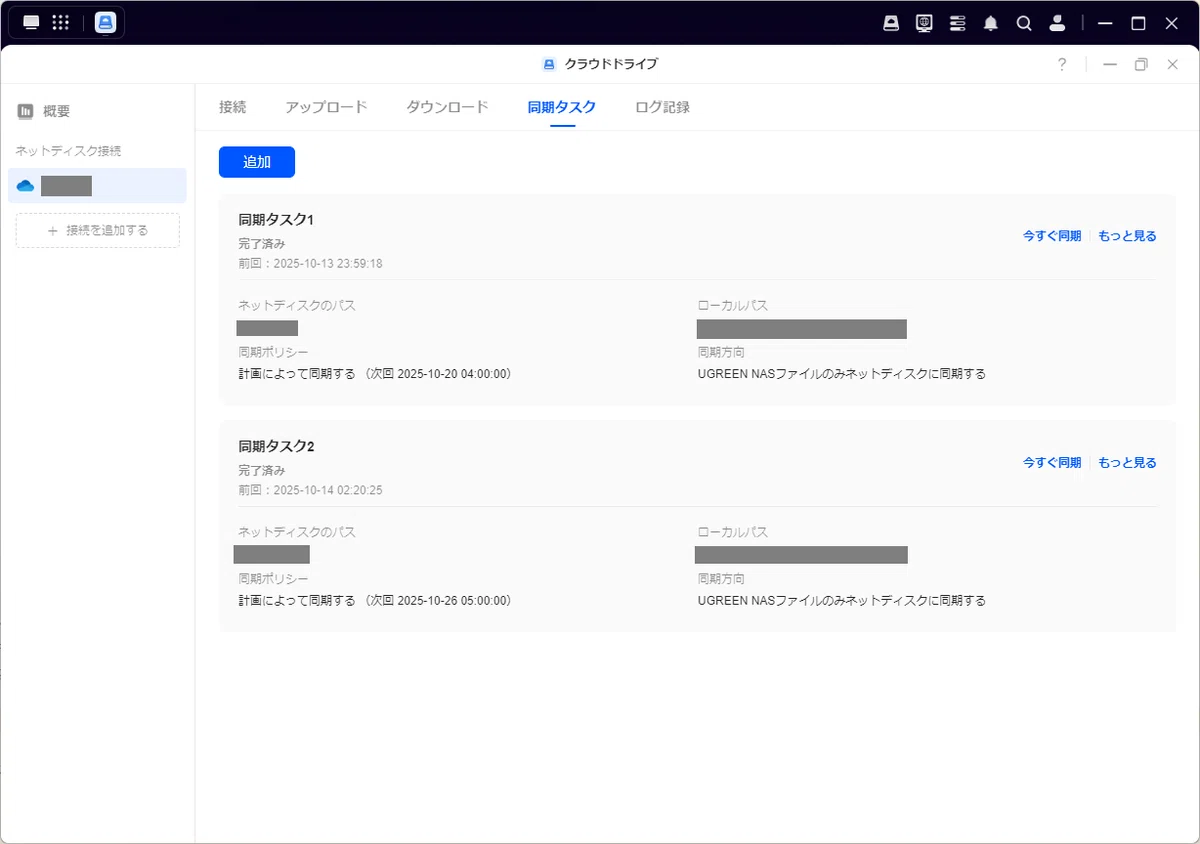Click 同期タスク1 sync direction text

842,374
